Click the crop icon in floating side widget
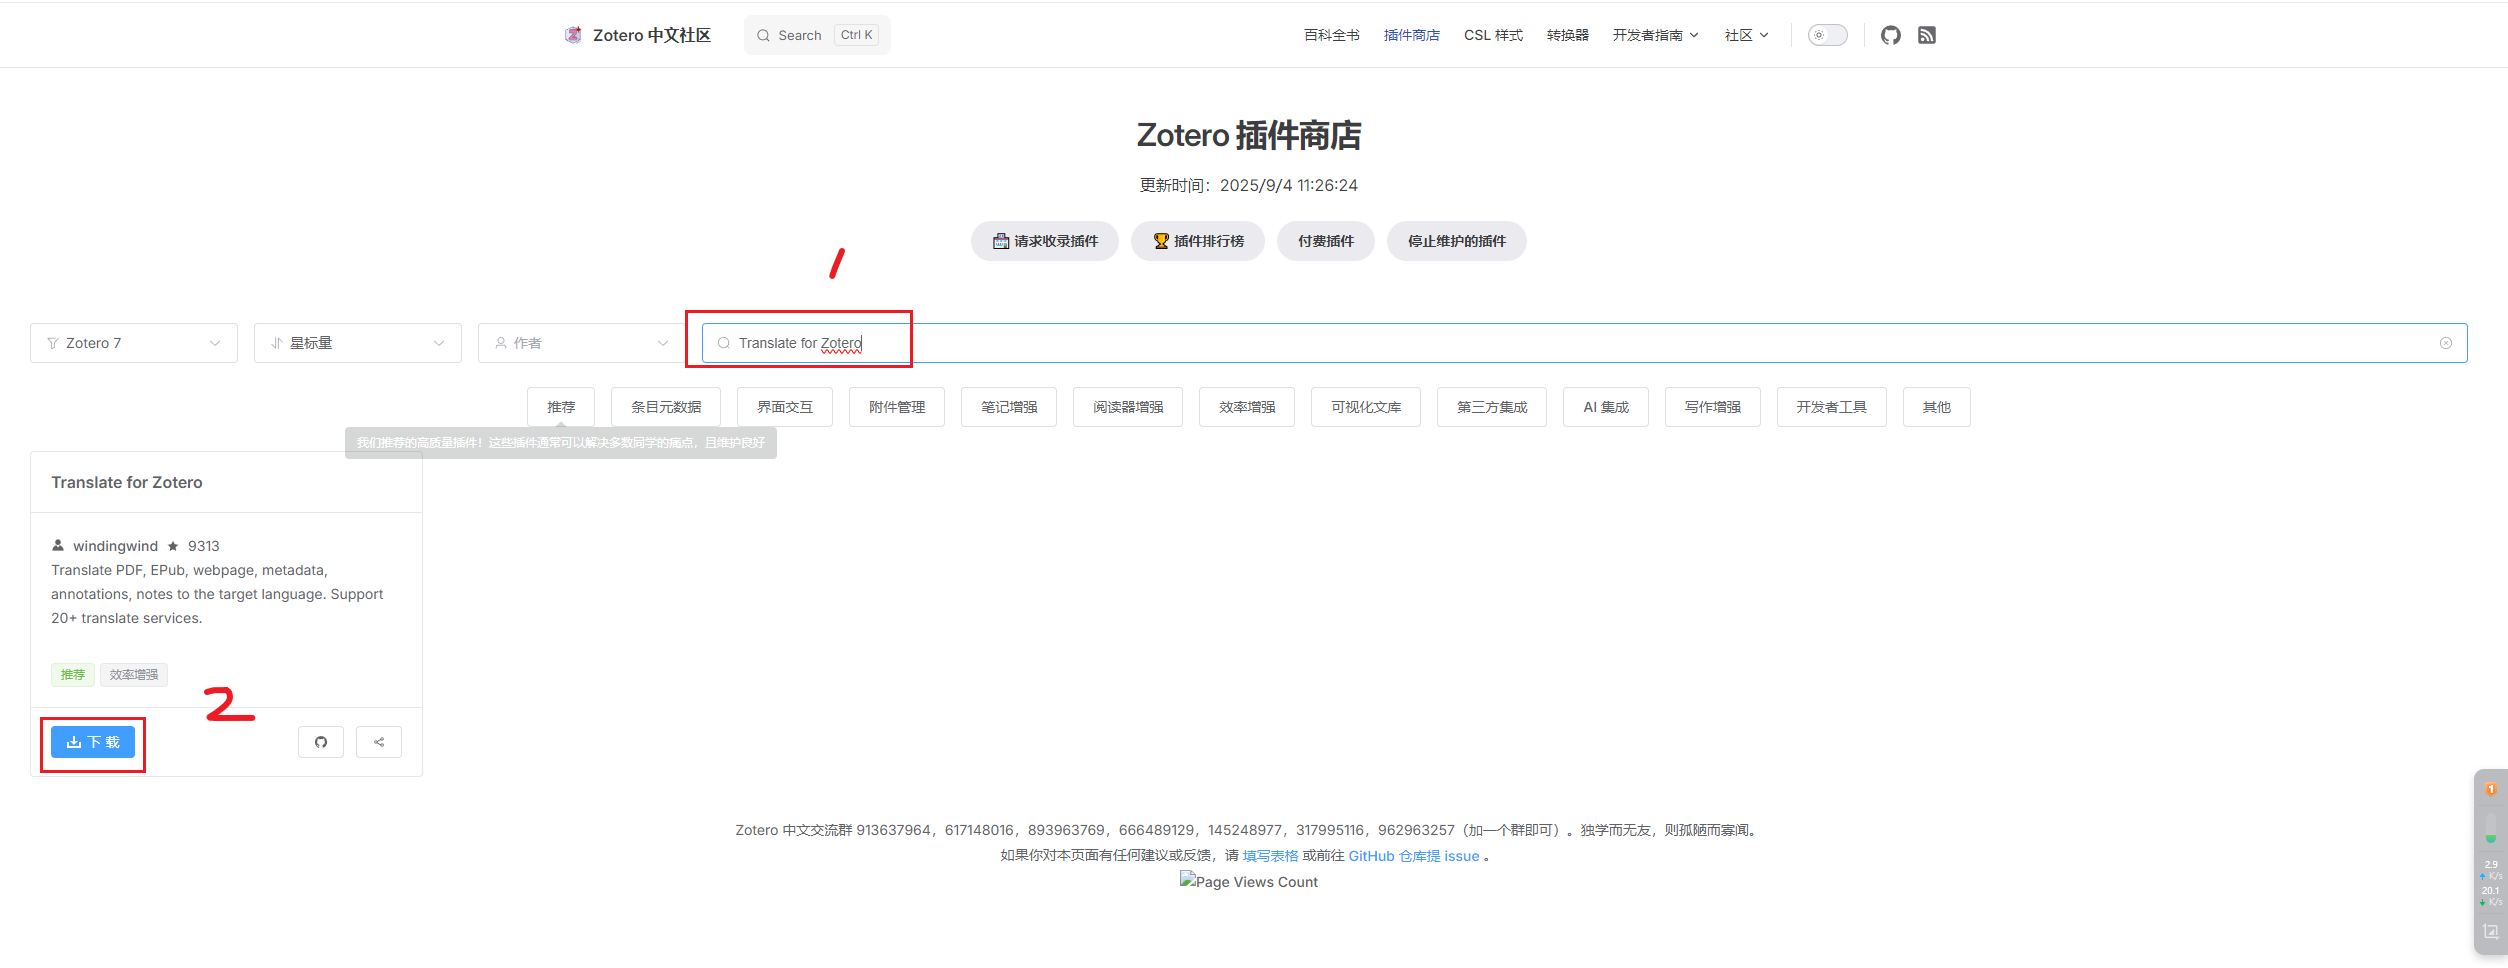 pyautogui.click(x=2491, y=931)
